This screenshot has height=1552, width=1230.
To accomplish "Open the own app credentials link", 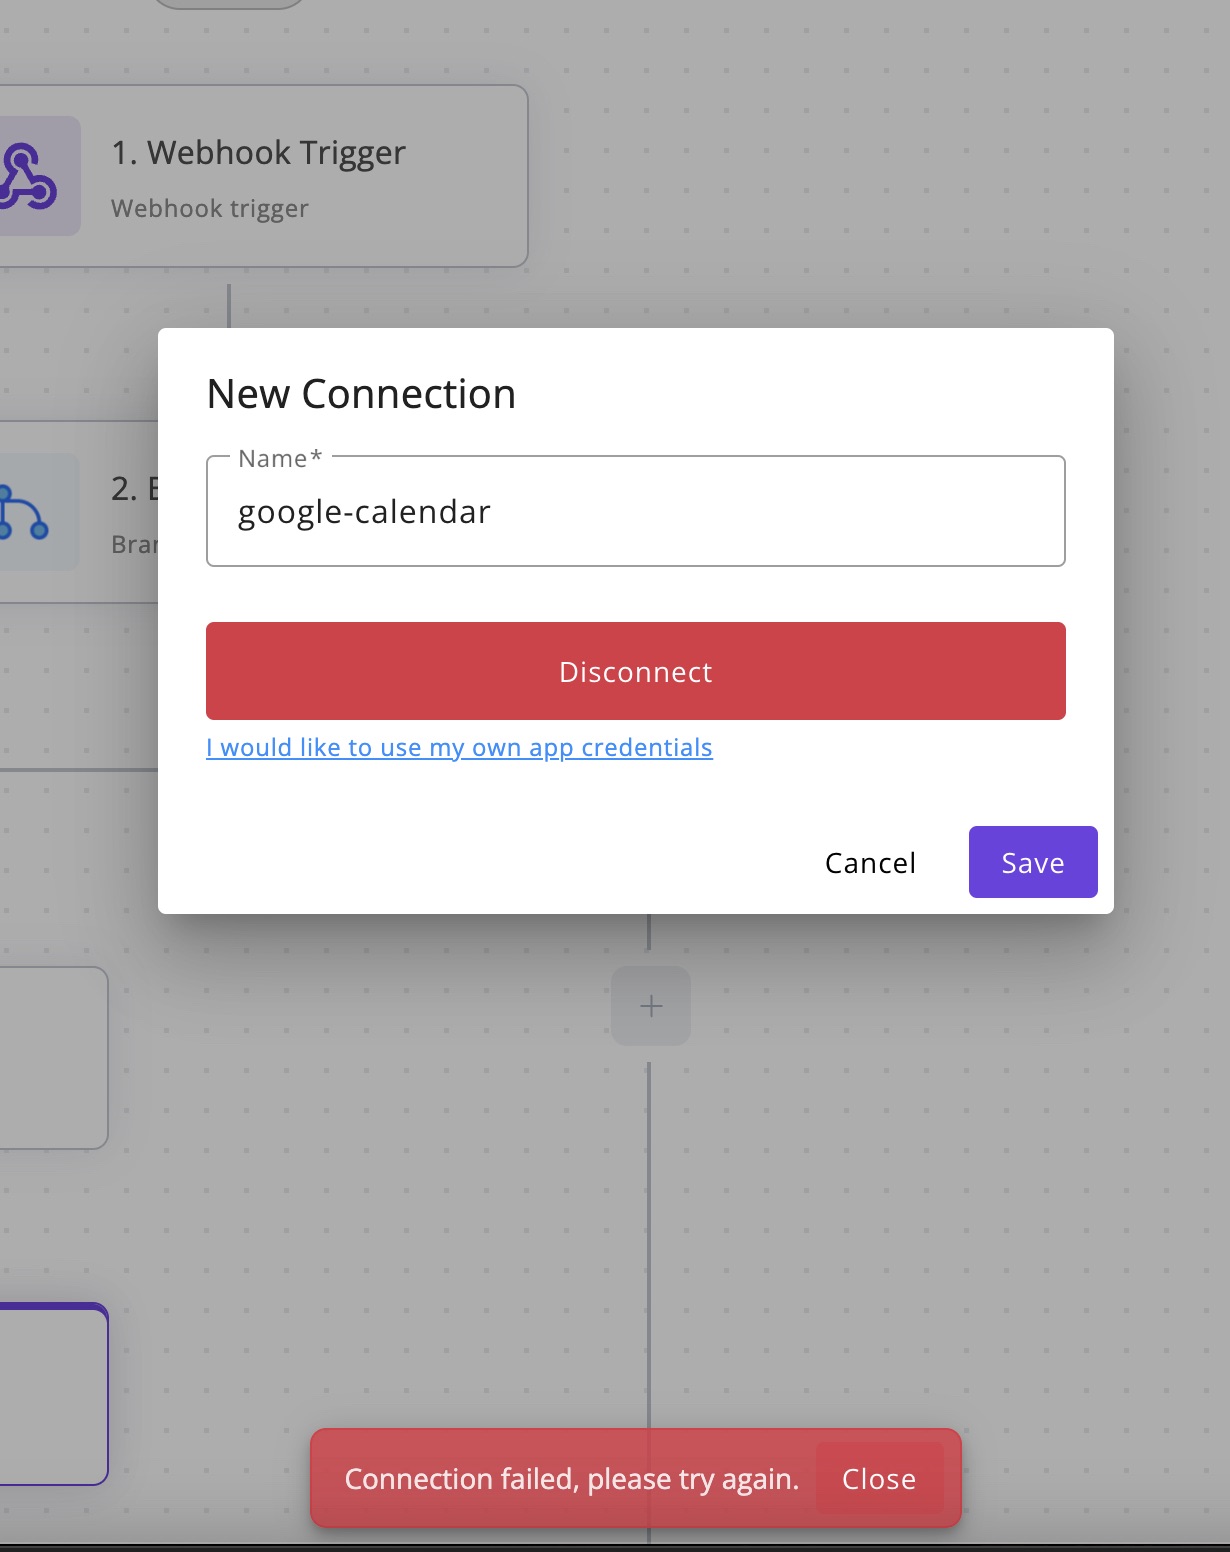I will (459, 748).
